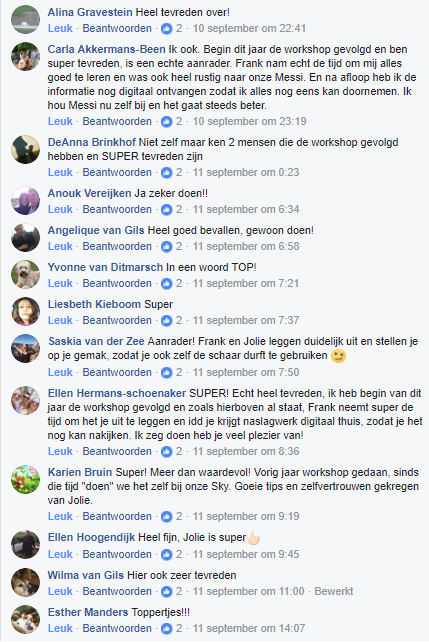Show edit history via Bewerkt on Wilma's comment
This screenshot has height=642, width=429.
coord(334,591)
